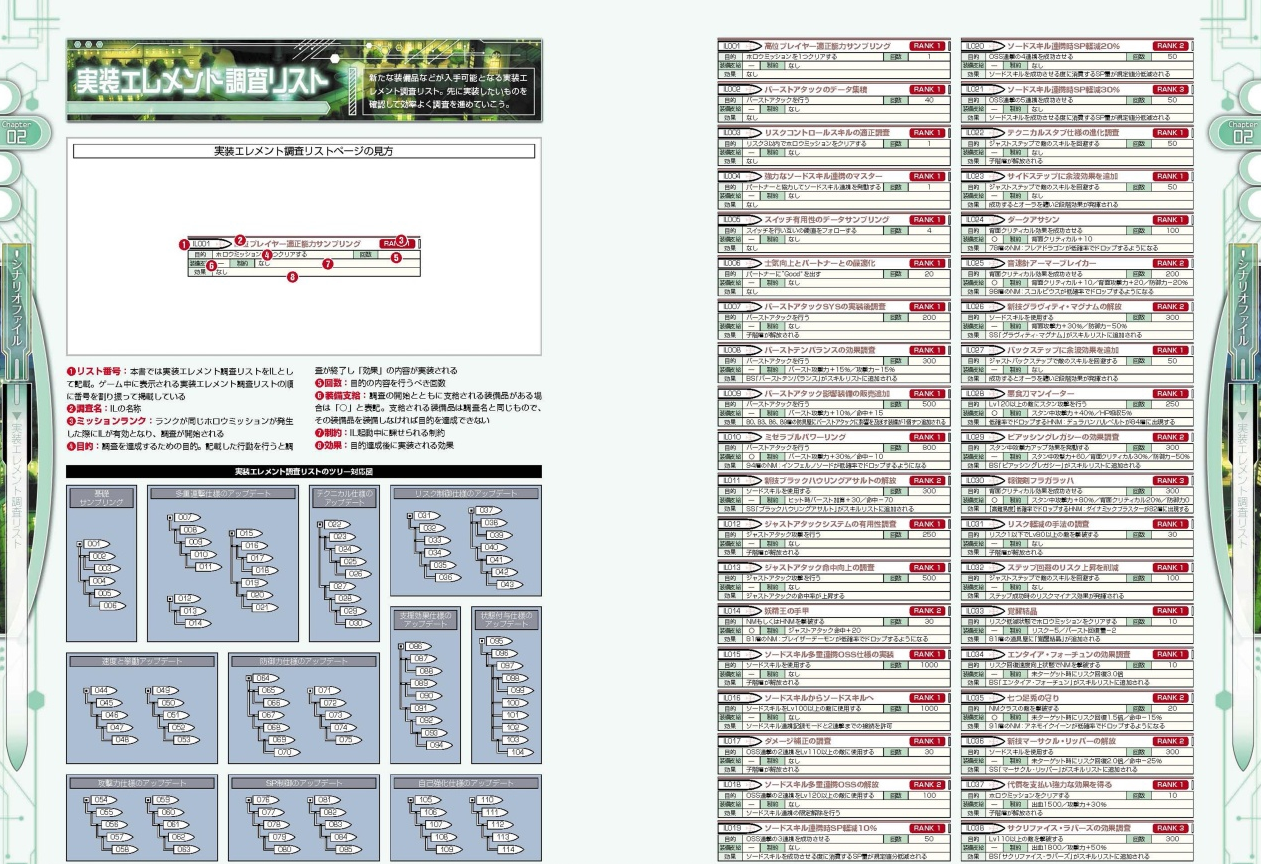1261x864 pixels.
Task: Click the 多重連撃仕様のアップデート group header
Action: coord(222,493)
